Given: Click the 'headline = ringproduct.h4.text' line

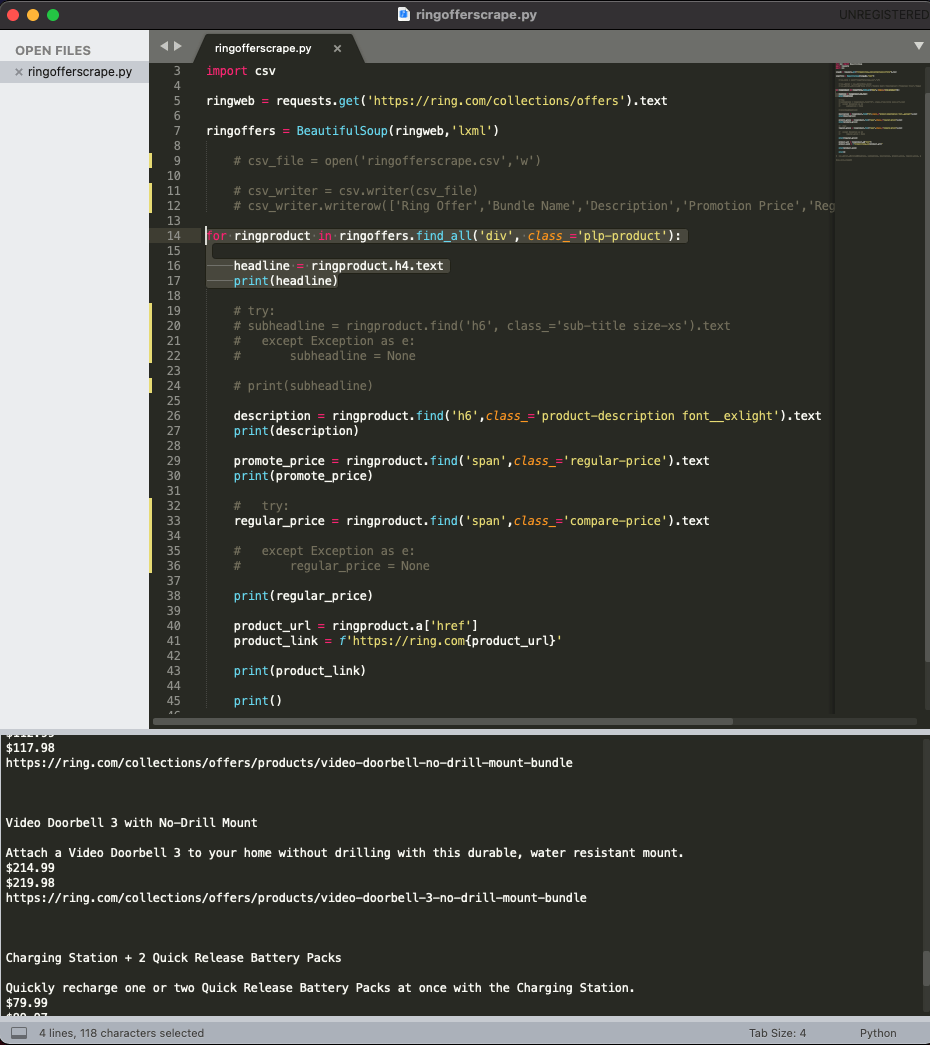Looking at the screenshot, I should (338, 266).
